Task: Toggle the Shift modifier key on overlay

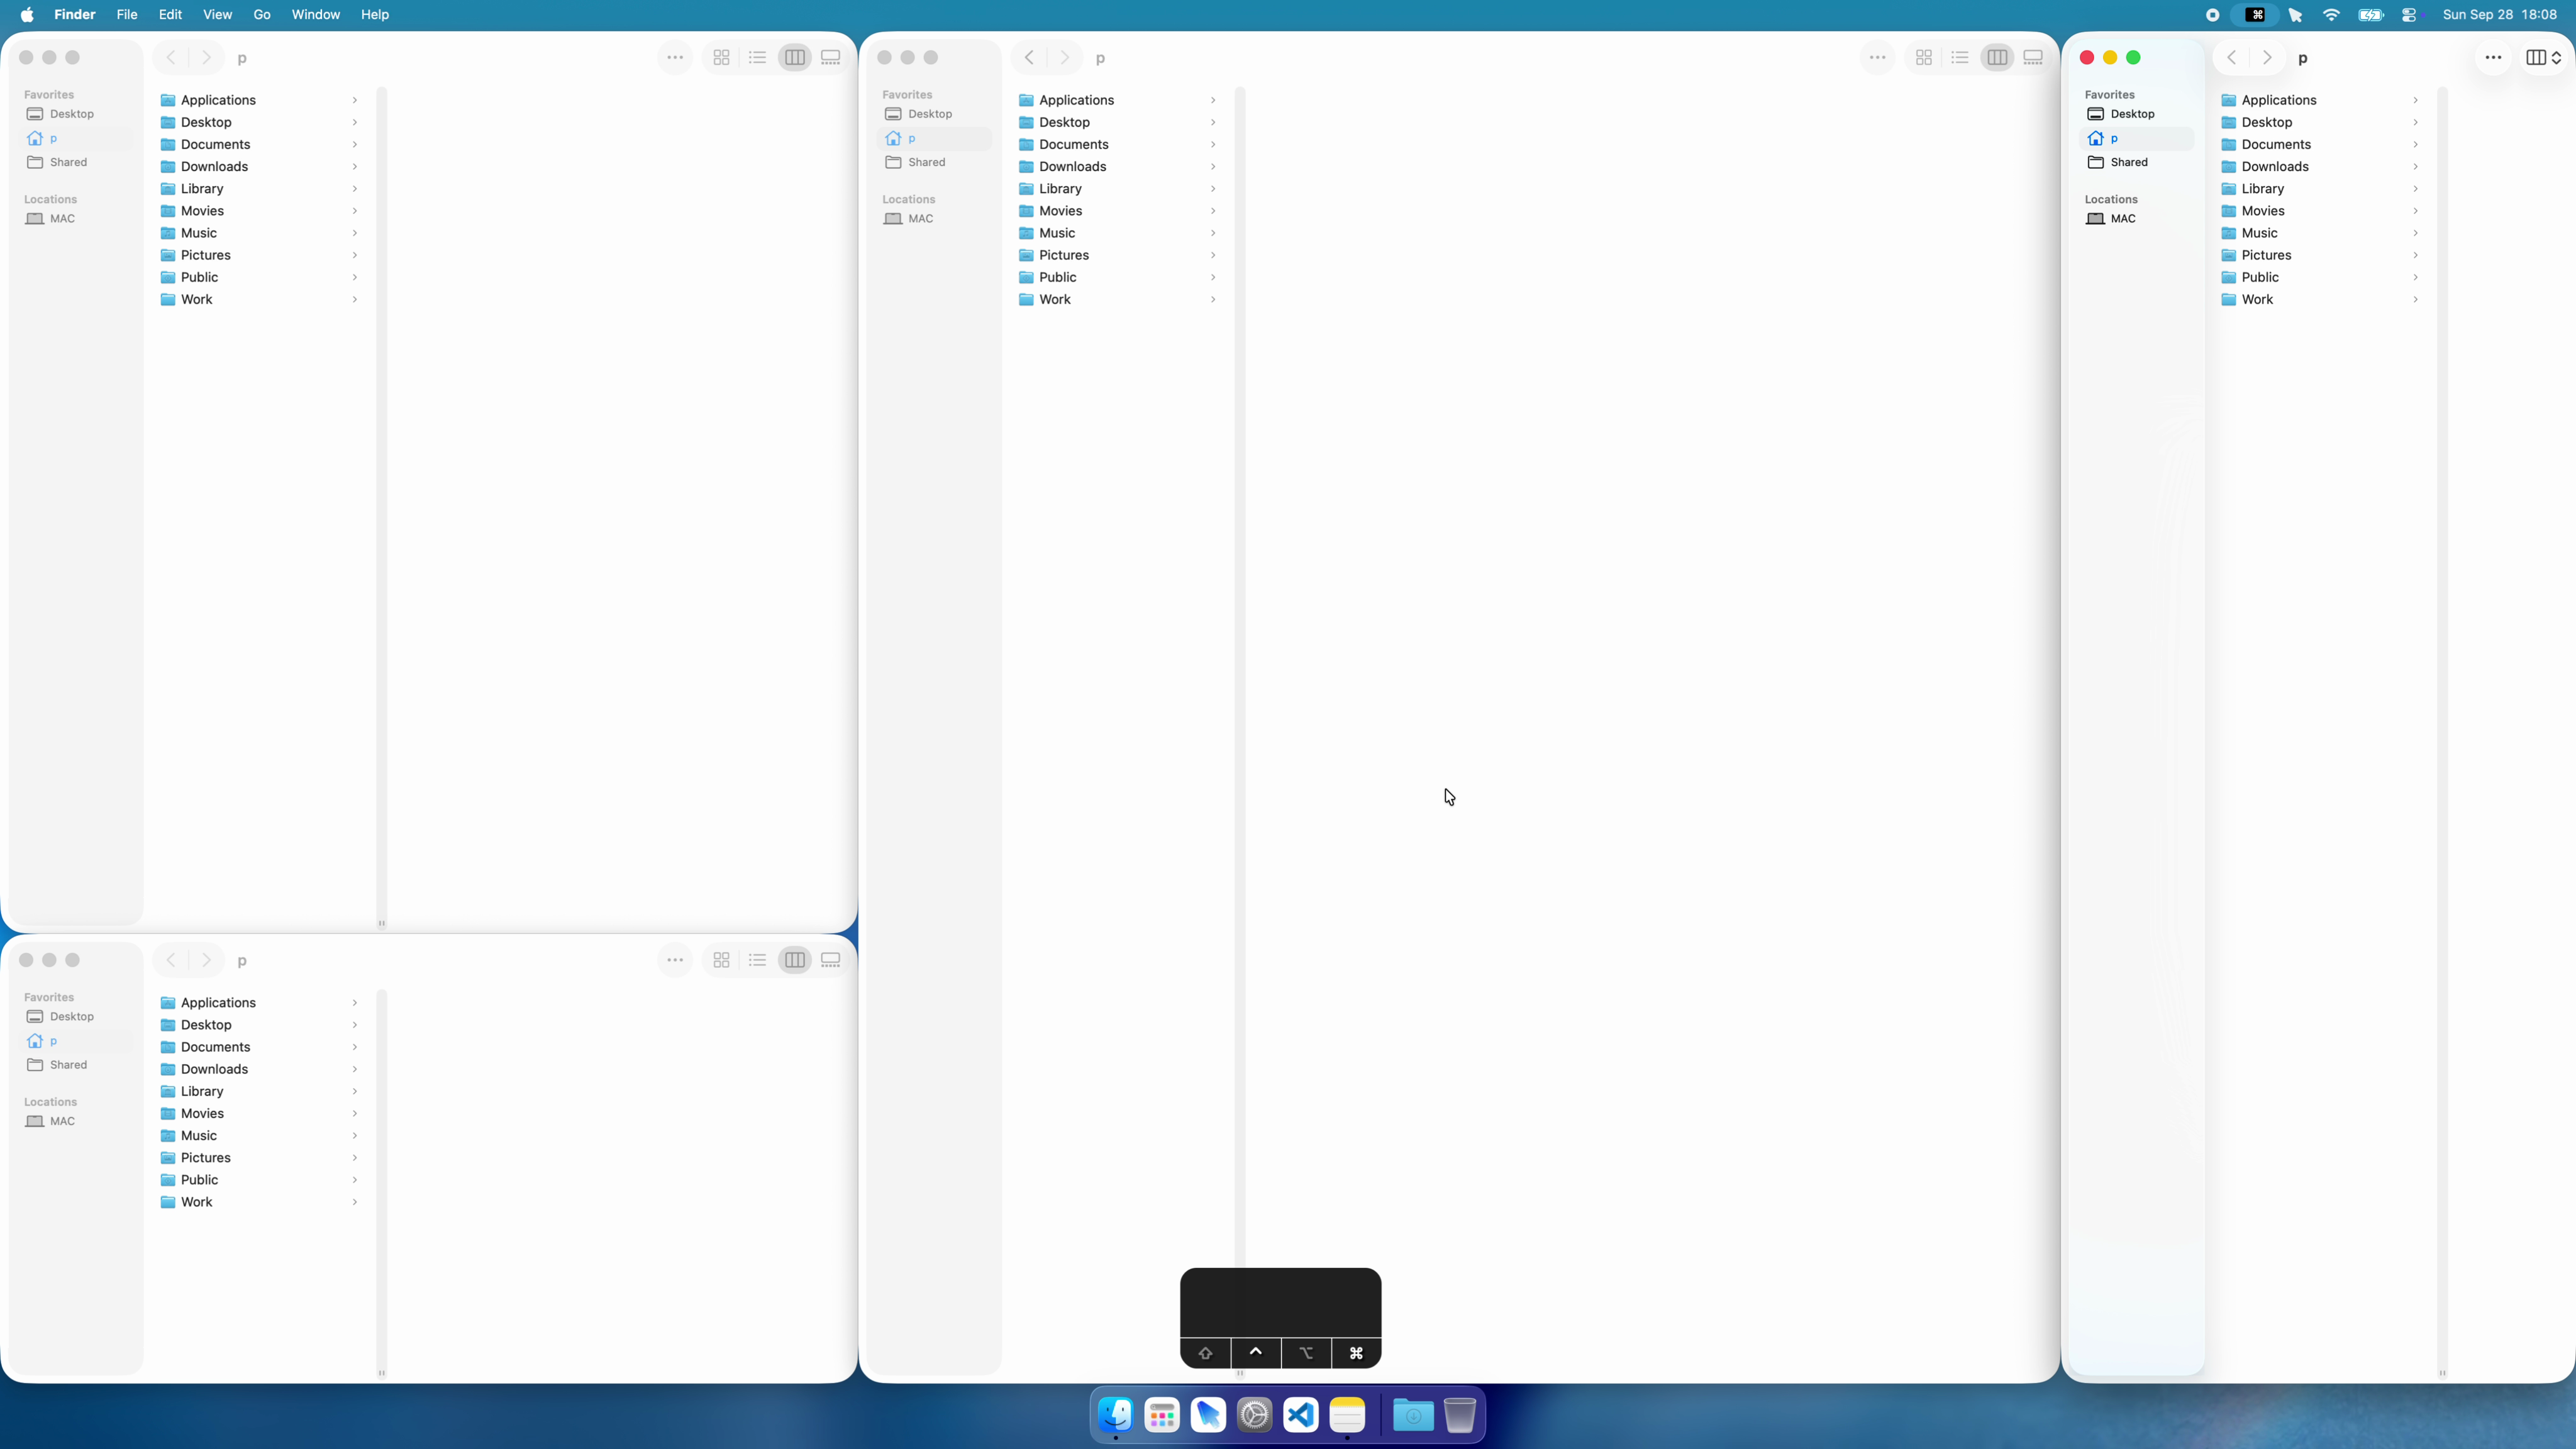Action: (1205, 1353)
